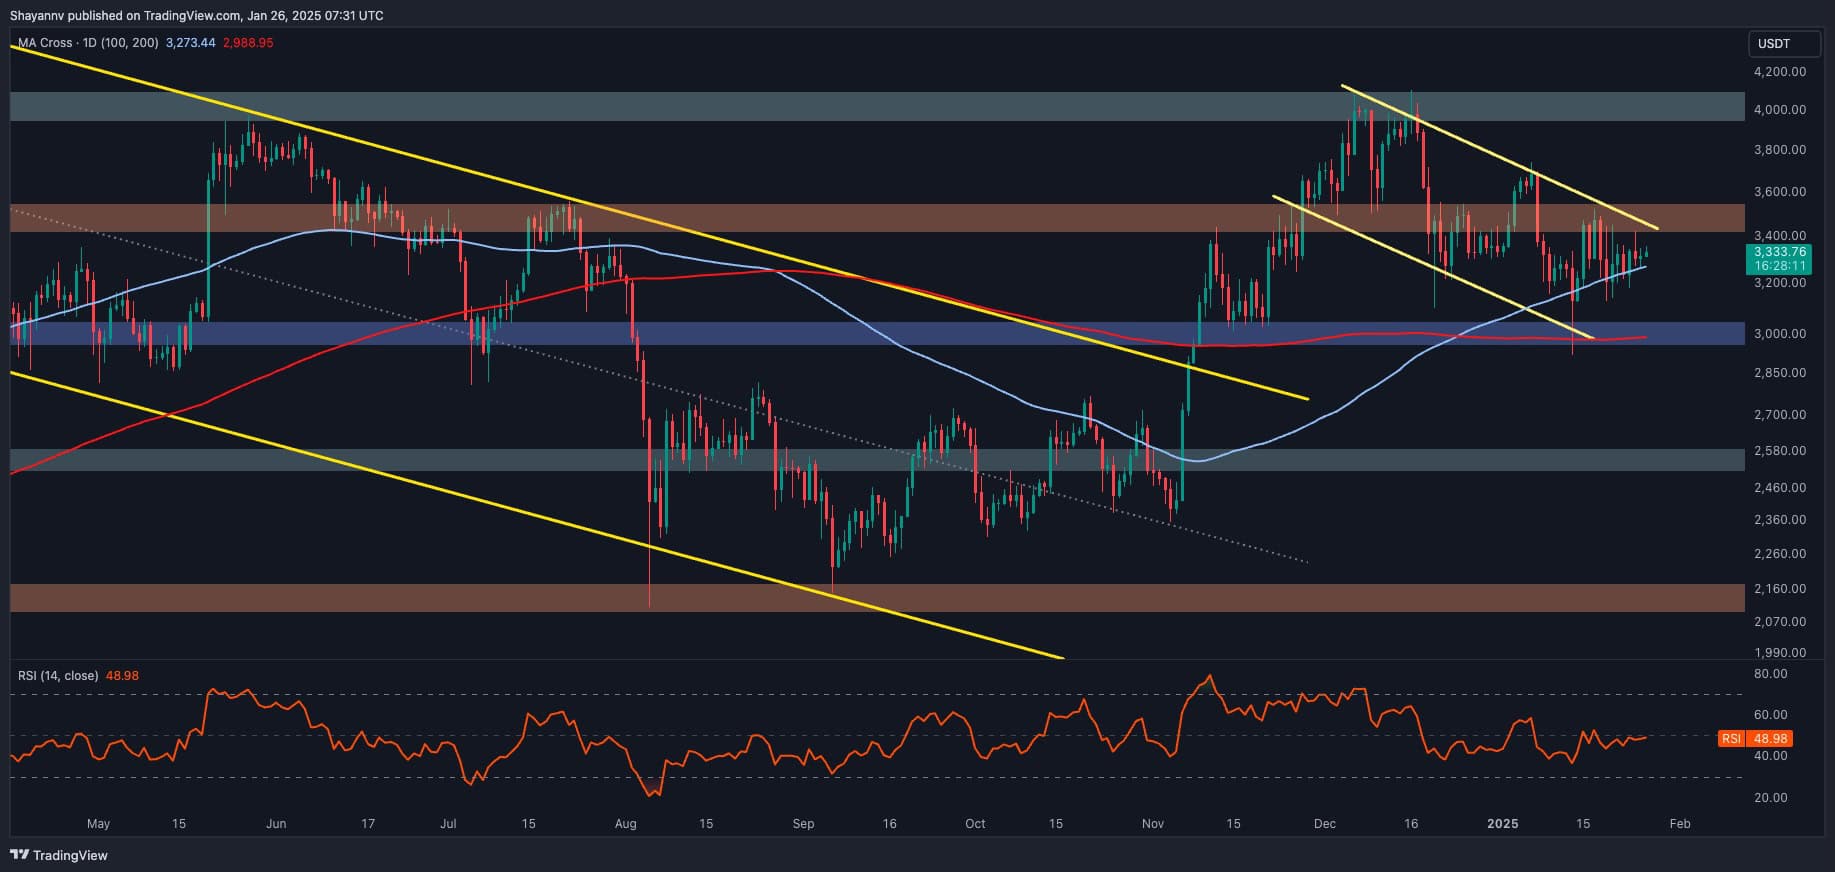This screenshot has width=1835, height=872.
Task: Click the Feb label on time axis
Action: (1680, 824)
